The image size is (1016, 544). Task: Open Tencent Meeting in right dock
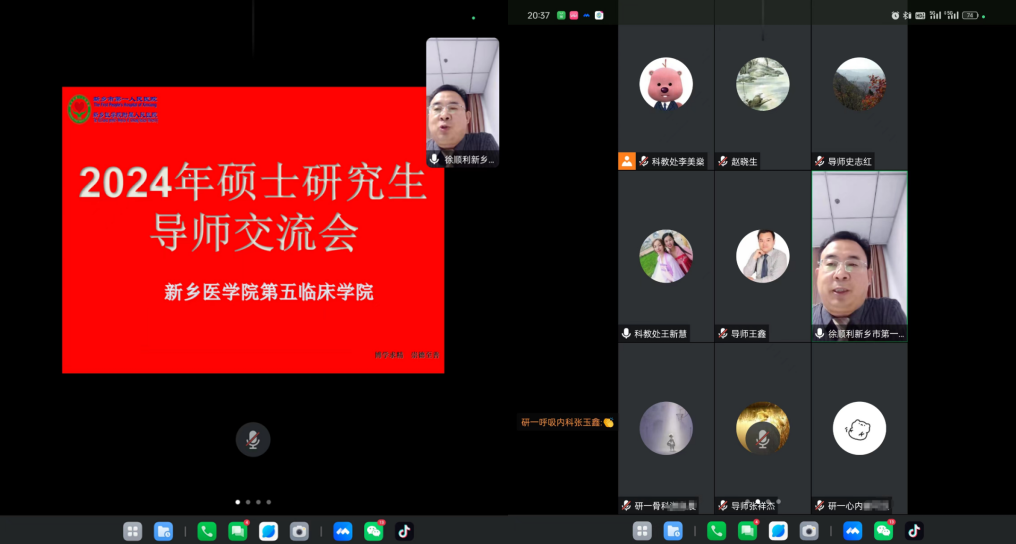point(853,532)
